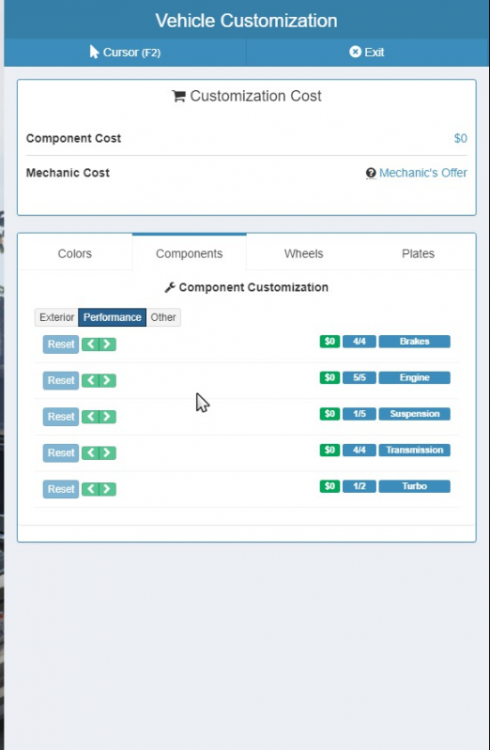The height and width of the screenshot is (750, 490).
Task: Select the Exterior category toggle
Action: 56,318
